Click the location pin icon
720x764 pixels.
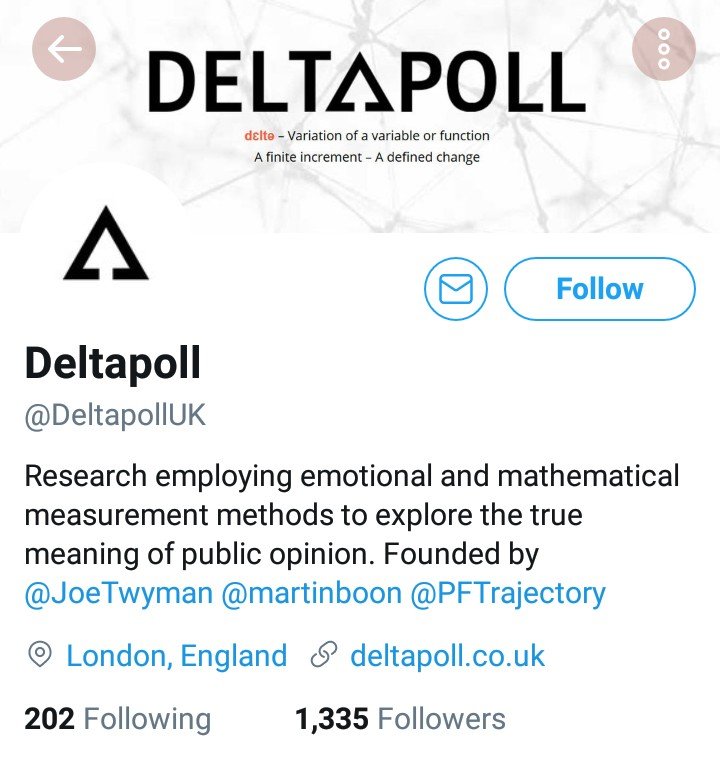pos(40,656)
